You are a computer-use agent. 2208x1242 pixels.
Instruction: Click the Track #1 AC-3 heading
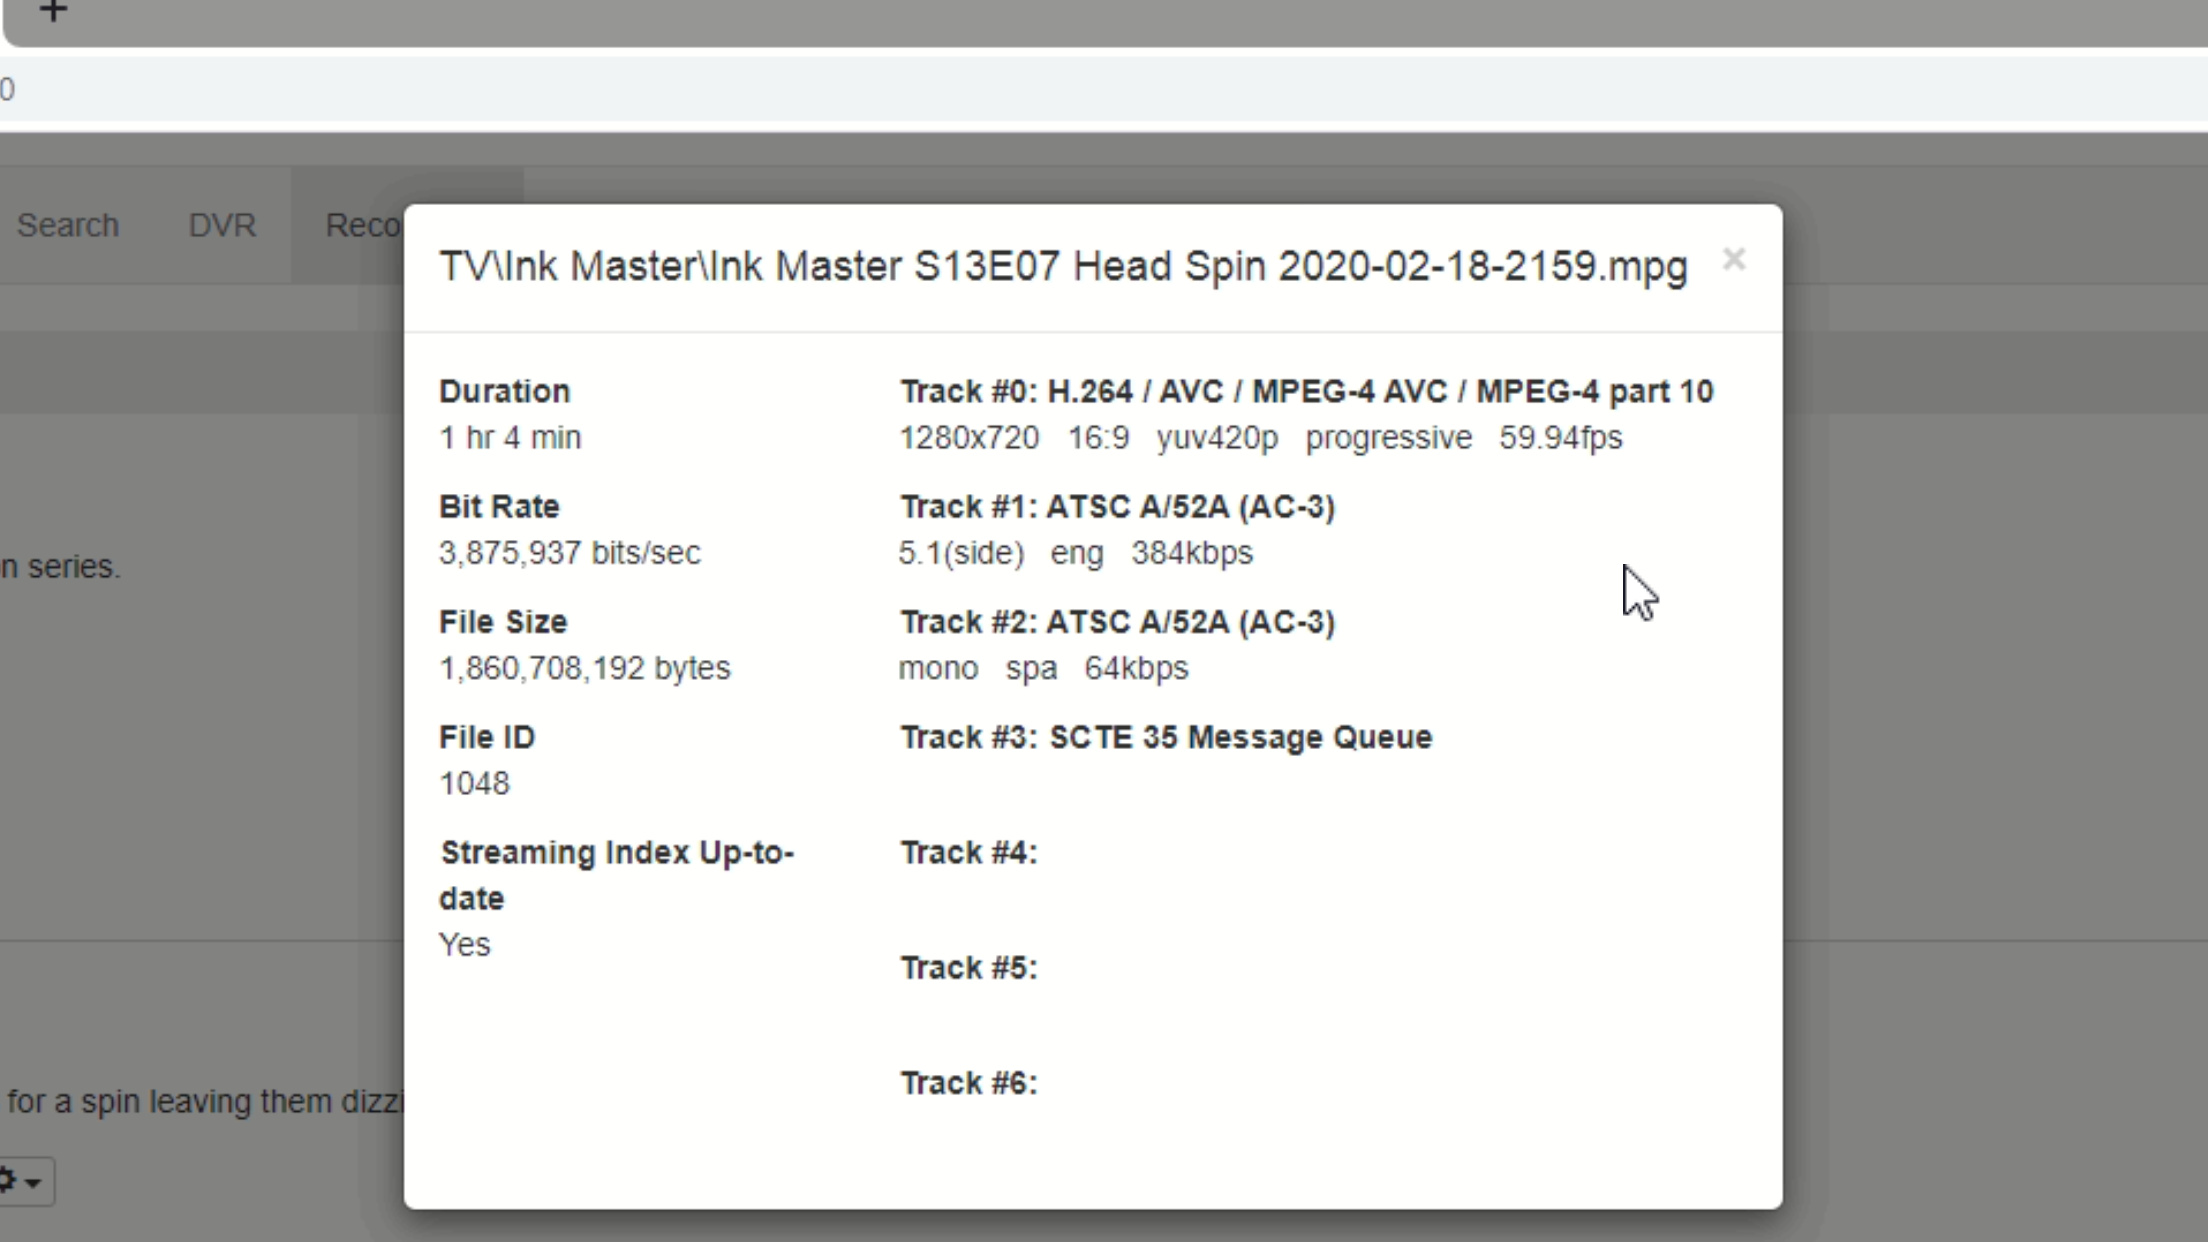point(1117,507)
